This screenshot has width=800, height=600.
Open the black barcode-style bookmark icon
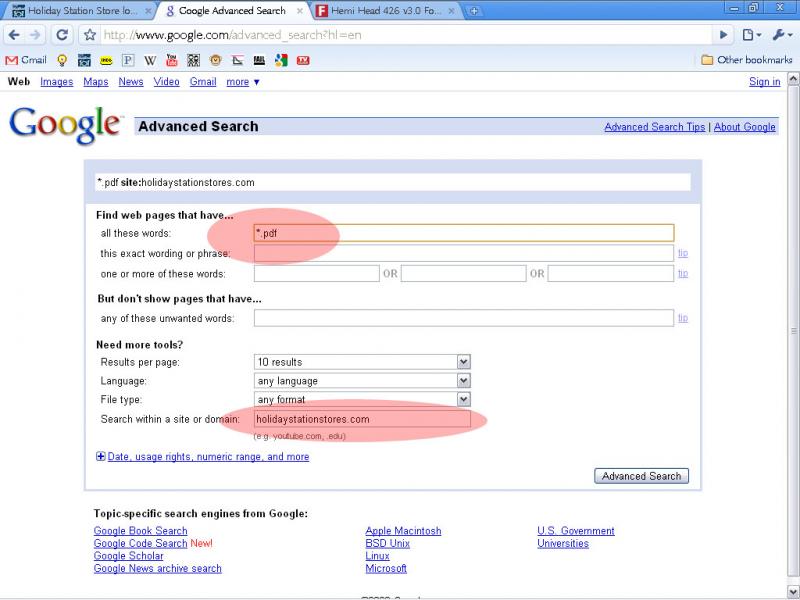coord(259,60)
